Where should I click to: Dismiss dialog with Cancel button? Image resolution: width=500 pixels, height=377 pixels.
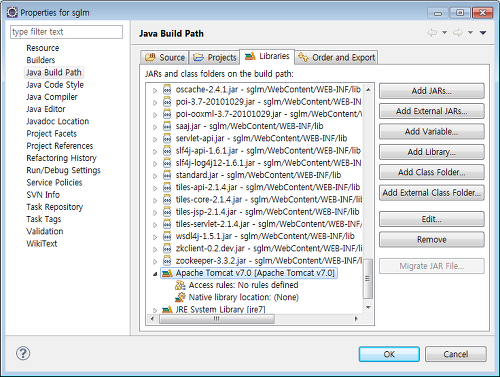click(x=456, y=354)
